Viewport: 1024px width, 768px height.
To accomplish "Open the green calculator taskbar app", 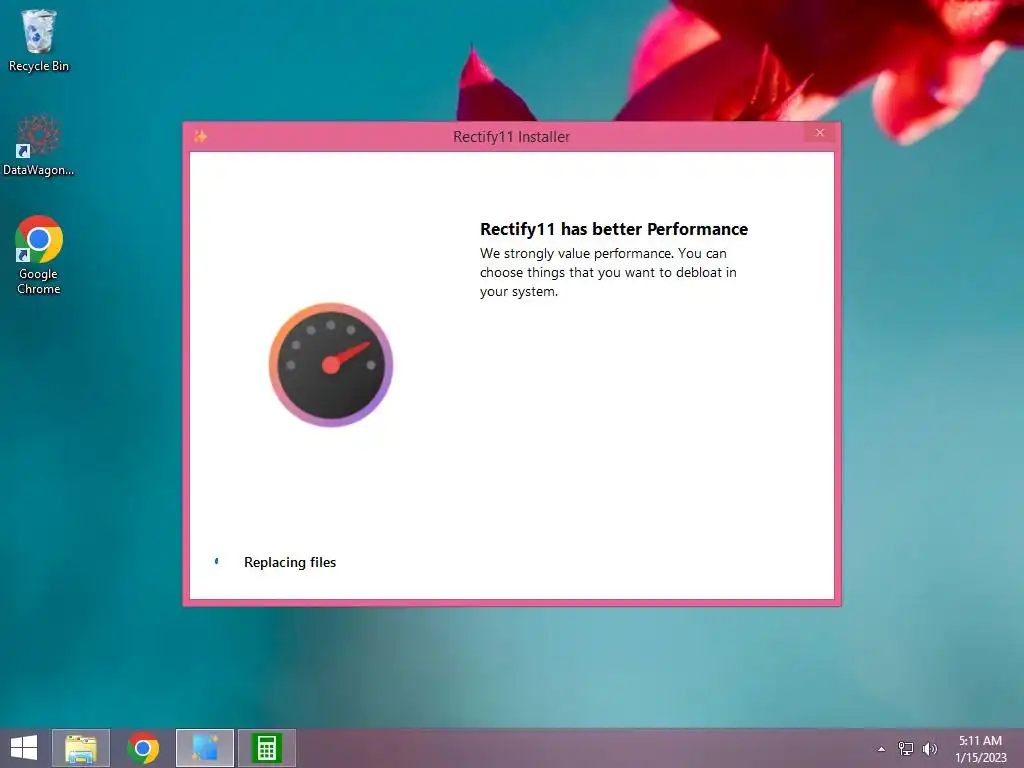I will pos(266,748).
